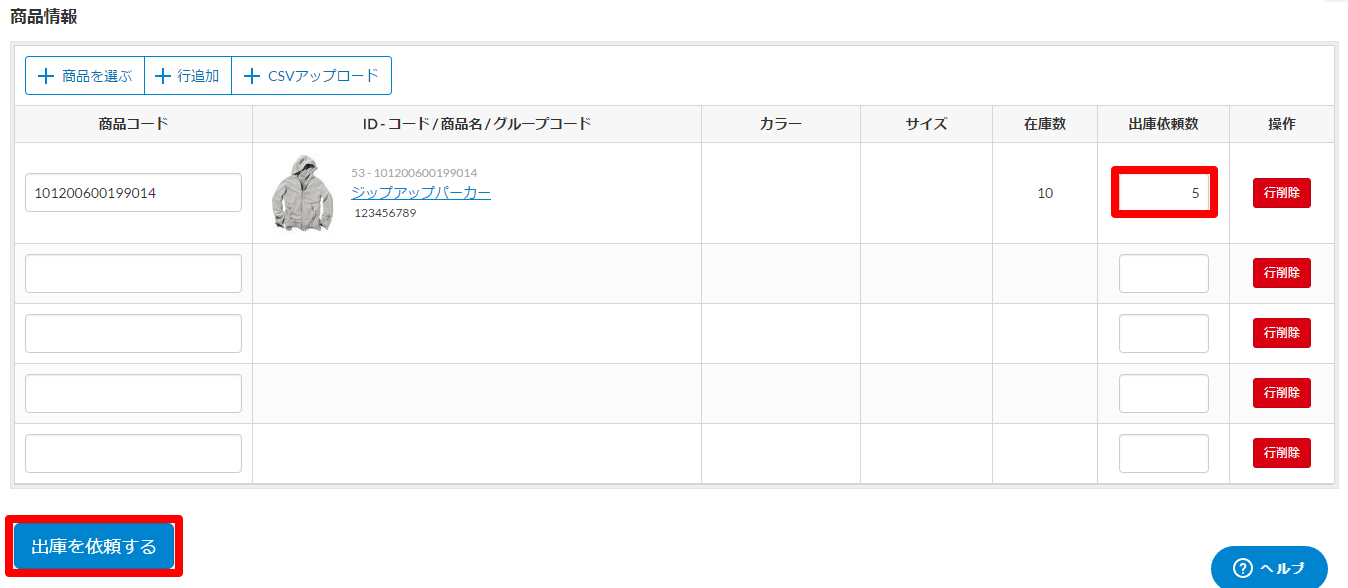The height and width of the screenshot is (588, 1348).
Task: Click the third row product code field
Action: [x=133, y=334]
